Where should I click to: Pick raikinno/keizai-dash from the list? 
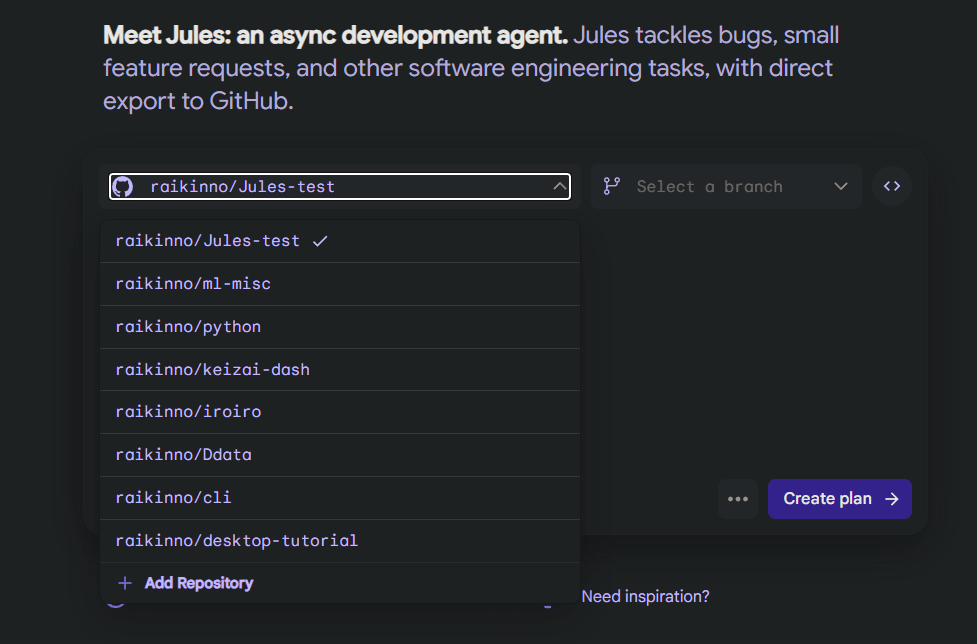[x=212, y=370]
